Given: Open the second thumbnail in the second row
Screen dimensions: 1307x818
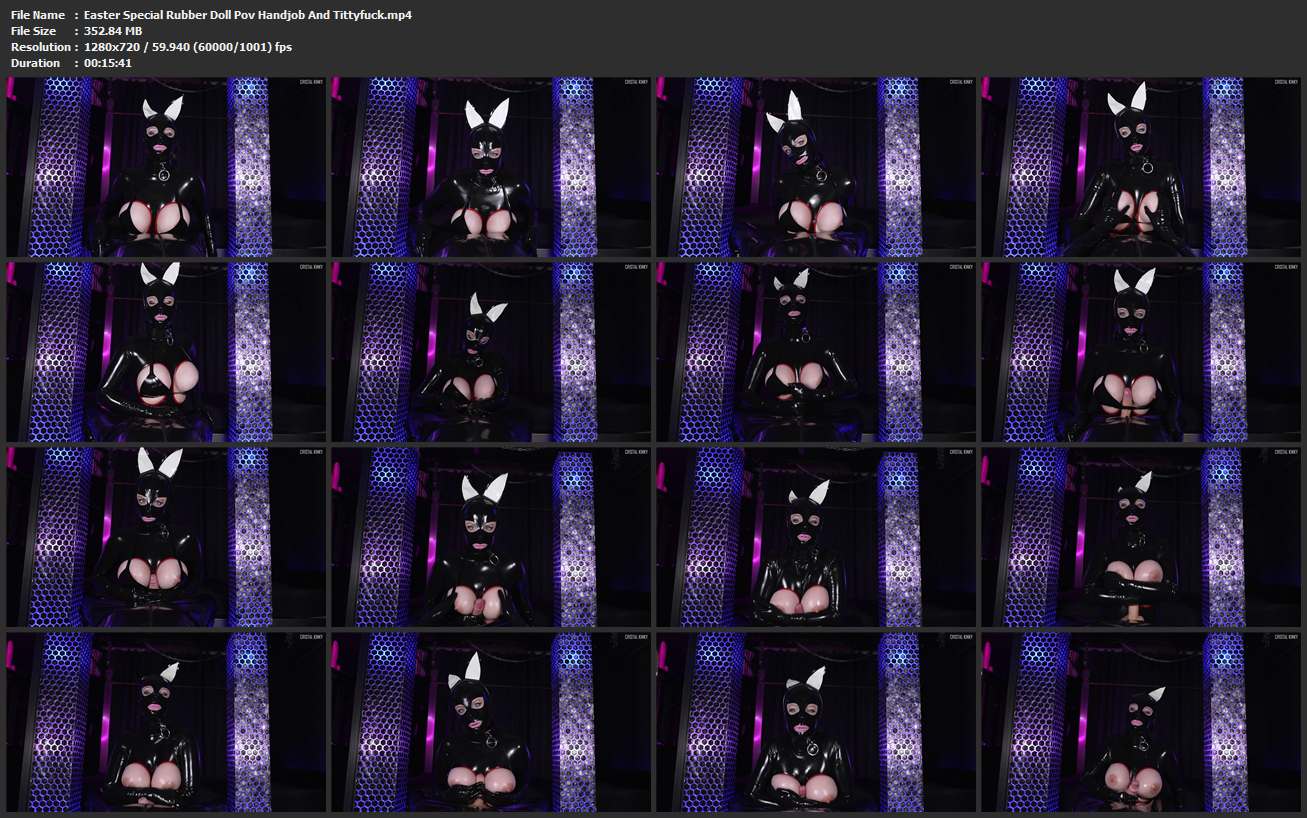Looking at the screenshot, I should coord(491,352).
